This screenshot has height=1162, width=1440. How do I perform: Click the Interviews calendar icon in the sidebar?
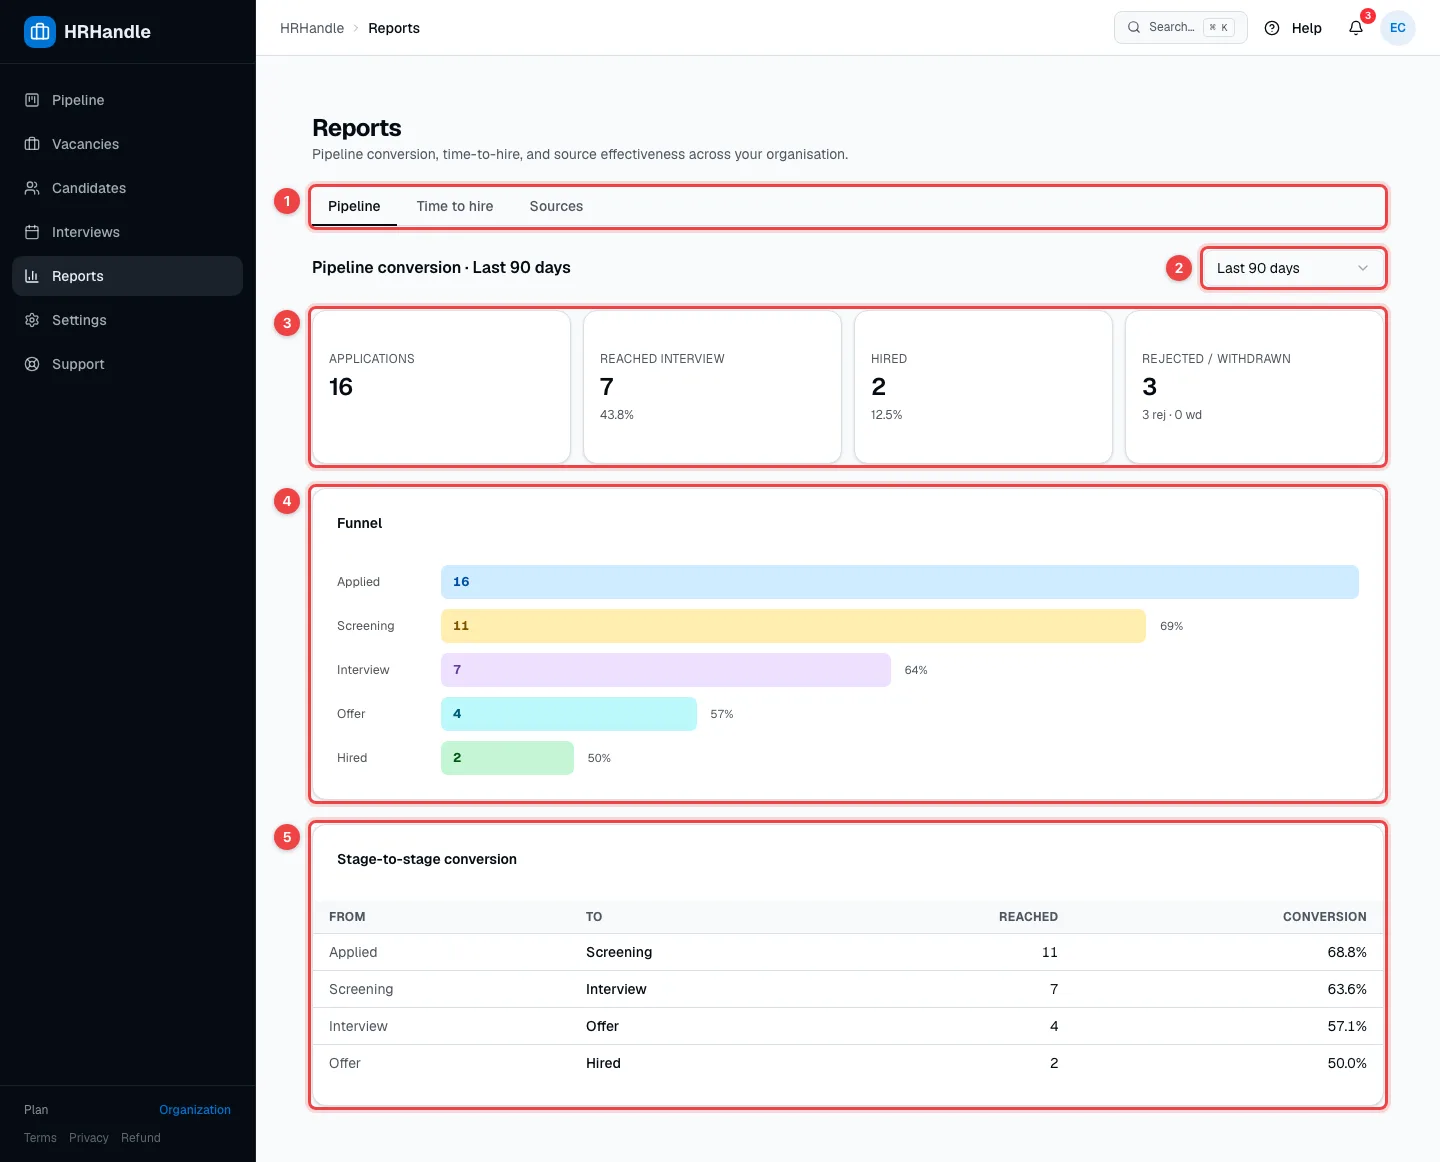(x=32, y=232)
